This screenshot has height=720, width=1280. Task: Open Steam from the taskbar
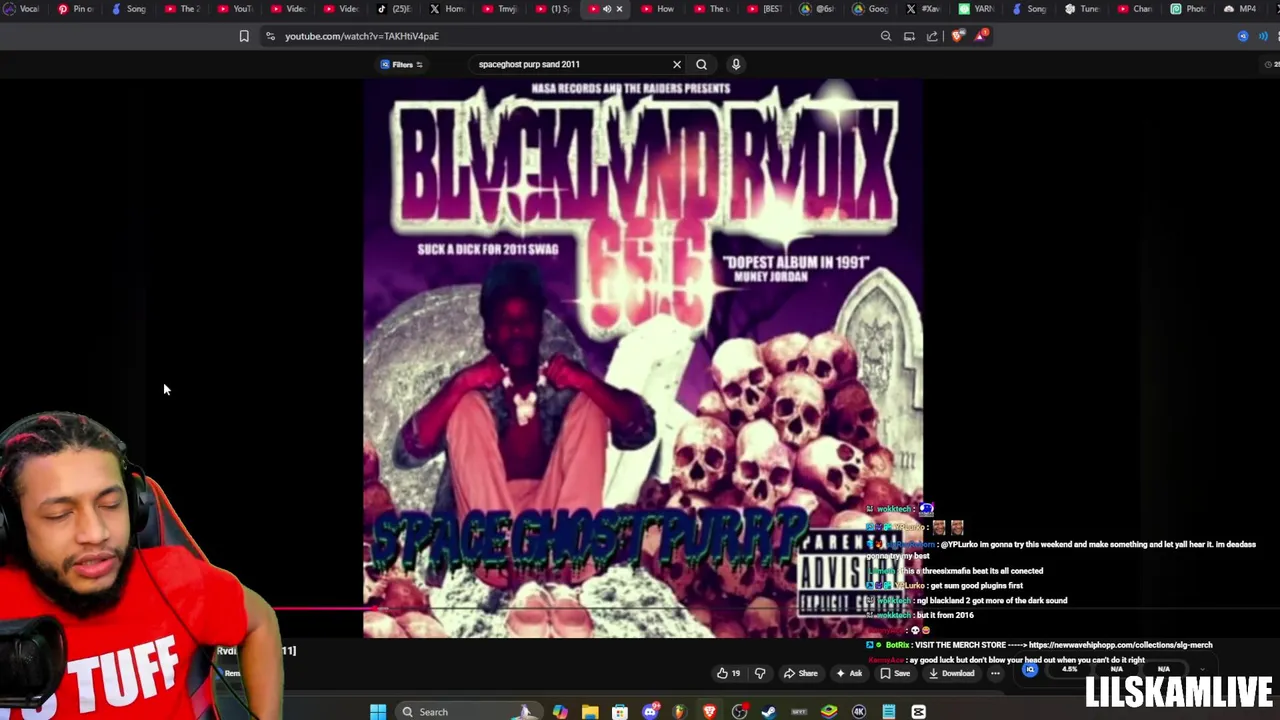[x=769, y=712]
